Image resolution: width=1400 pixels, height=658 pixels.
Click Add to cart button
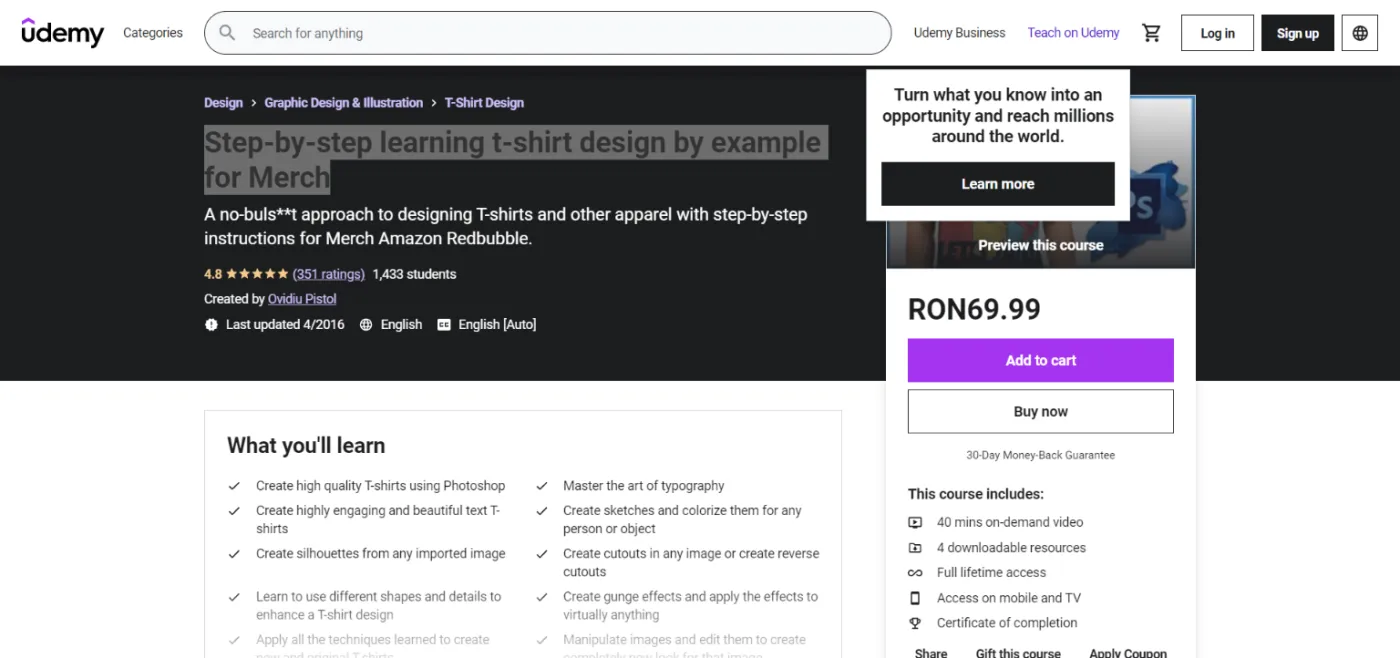point(1040,360)
